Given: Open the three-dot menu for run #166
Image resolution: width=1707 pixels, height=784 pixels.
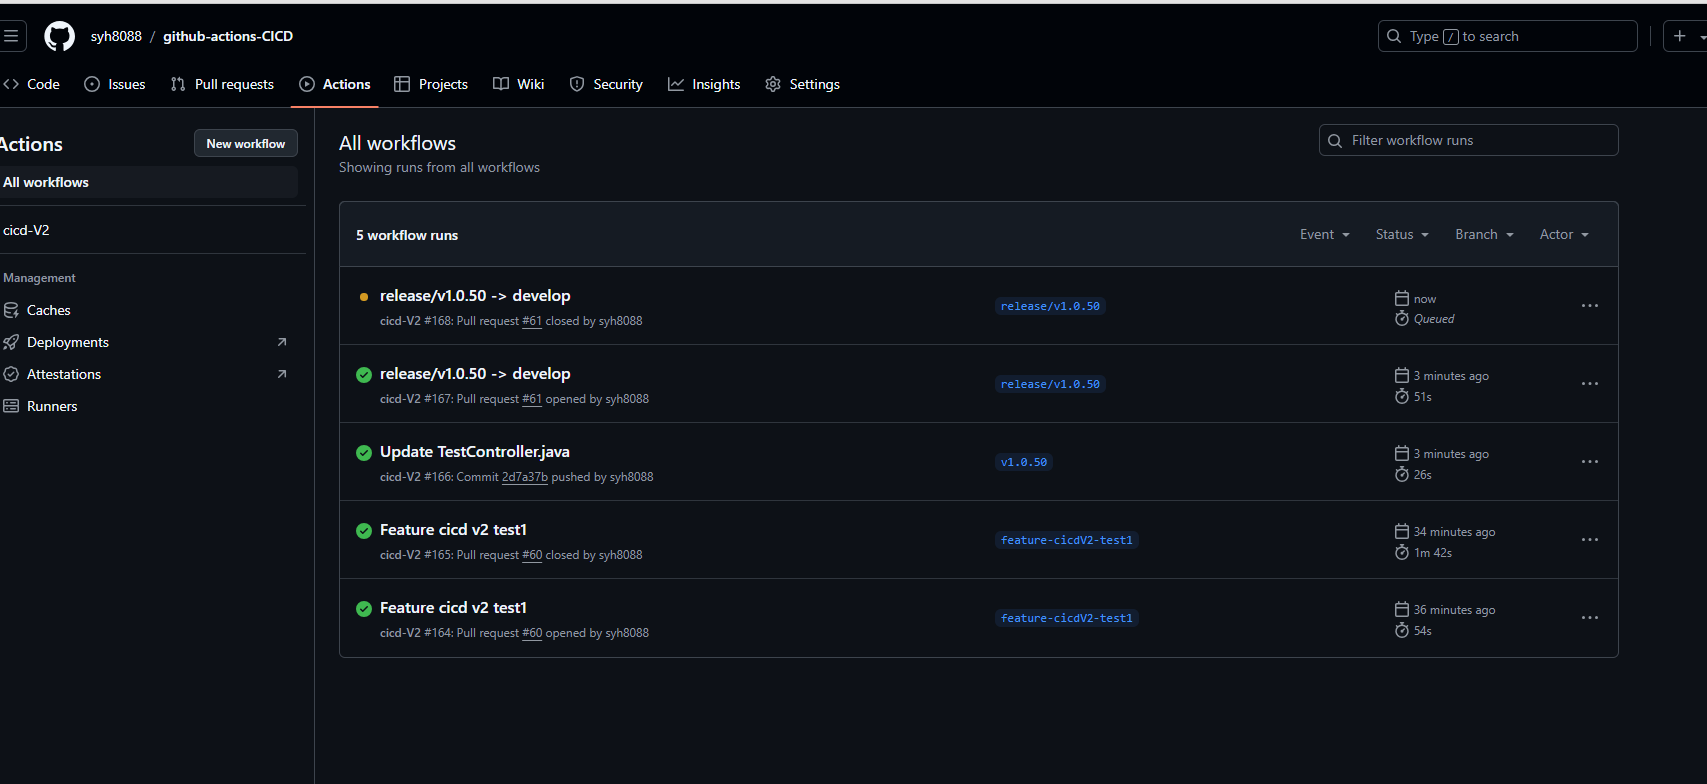Looking at the screenshot, I should (x=1590, y=462).
